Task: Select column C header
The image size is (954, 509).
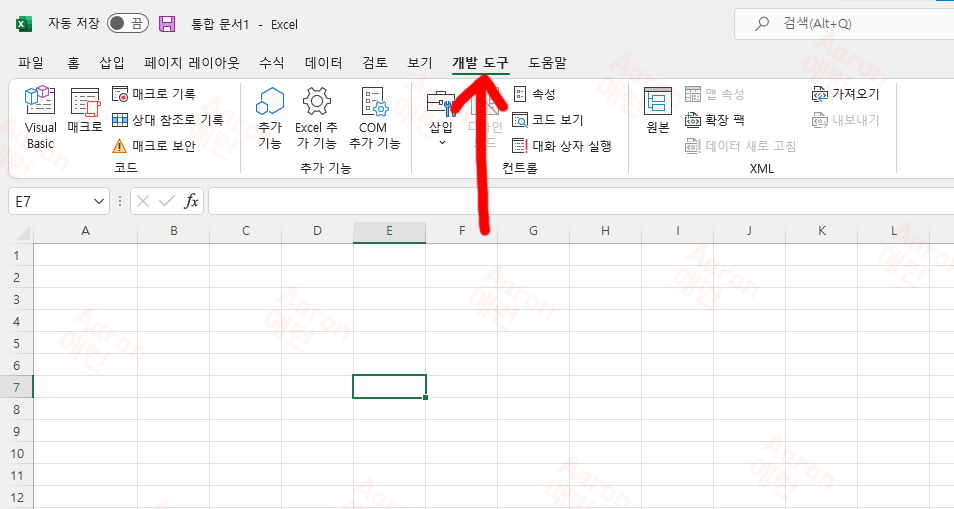Action: [x=246, y=231]
